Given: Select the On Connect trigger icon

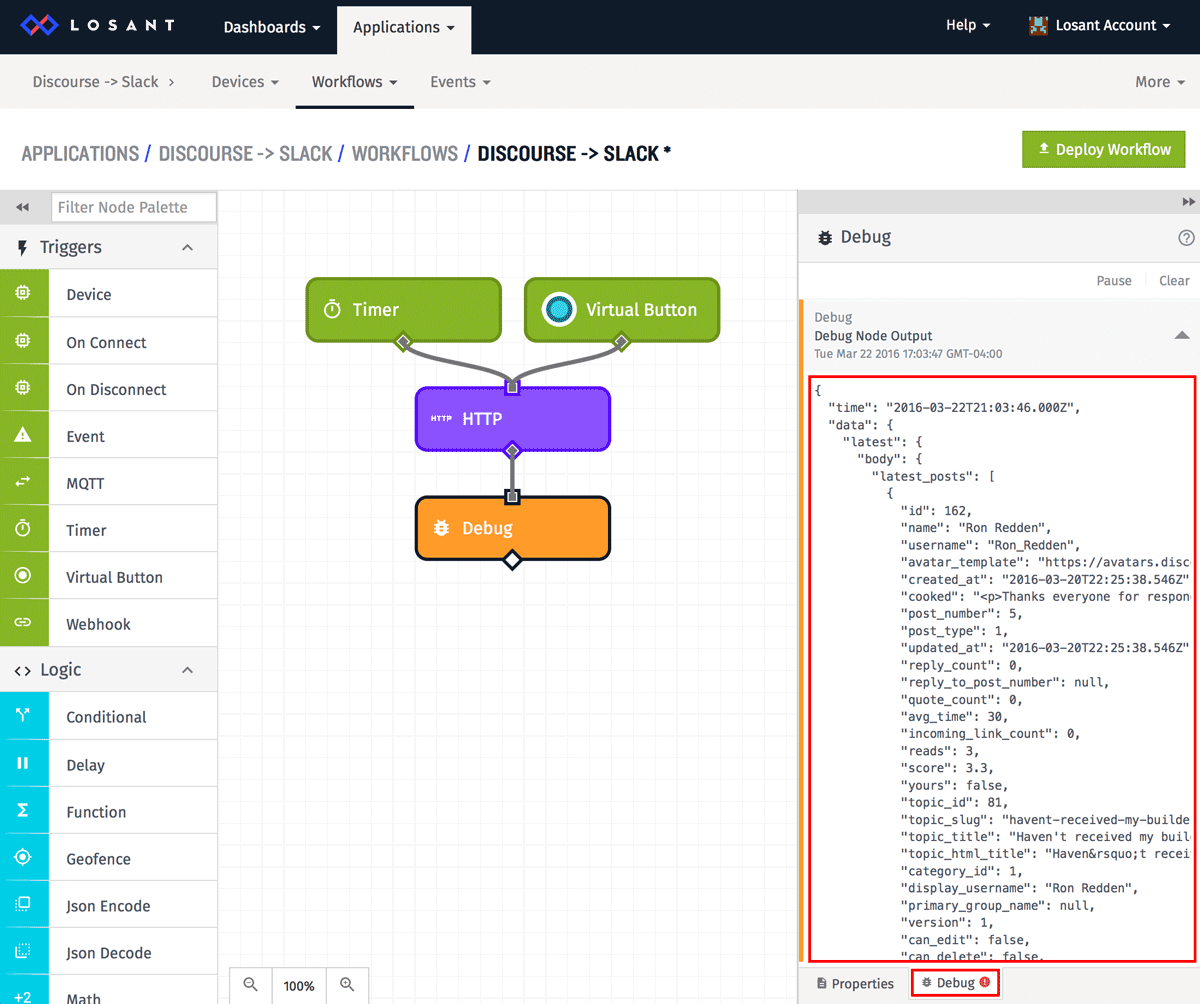Looking at the screenshot, I should click(x=24, y=341).
